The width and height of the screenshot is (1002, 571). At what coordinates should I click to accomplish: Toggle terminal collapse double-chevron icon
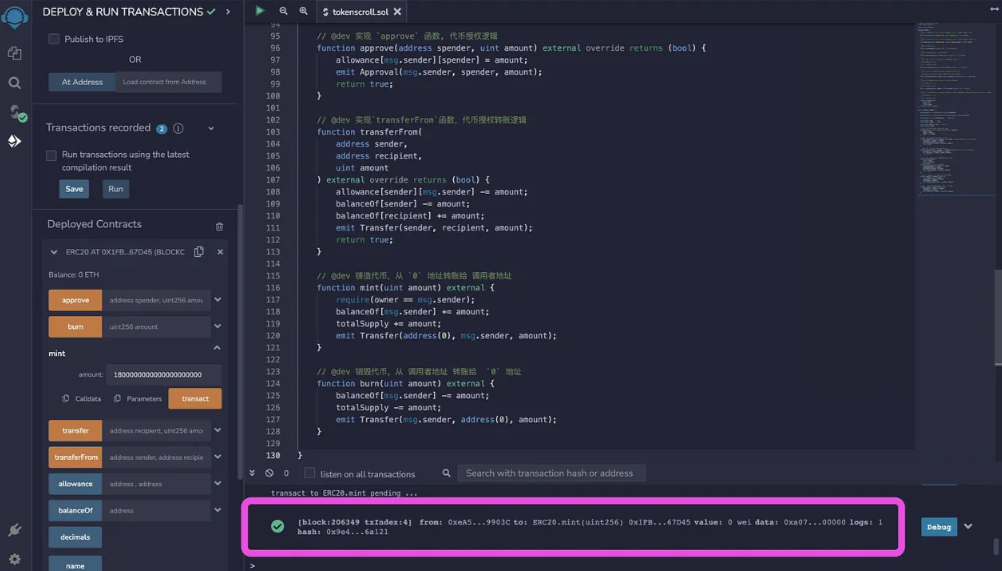pyautogui.click(x=252, y=473)
